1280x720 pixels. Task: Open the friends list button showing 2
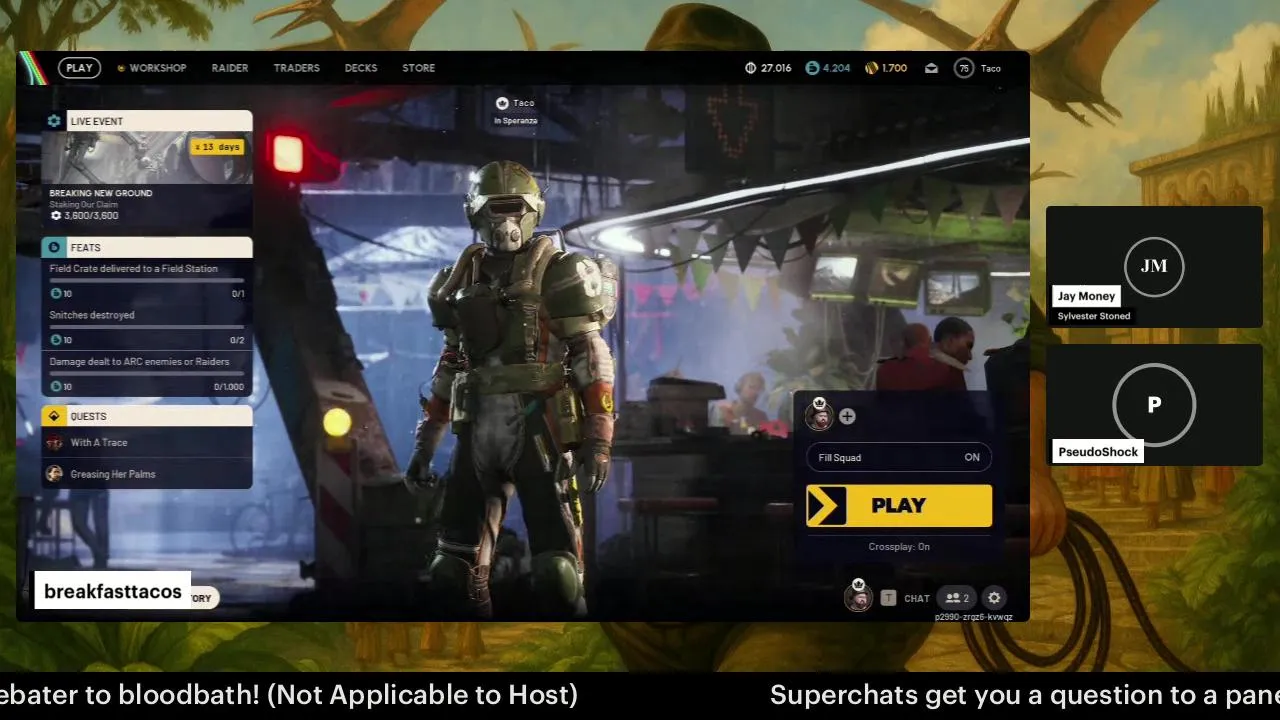coord(957,598)
